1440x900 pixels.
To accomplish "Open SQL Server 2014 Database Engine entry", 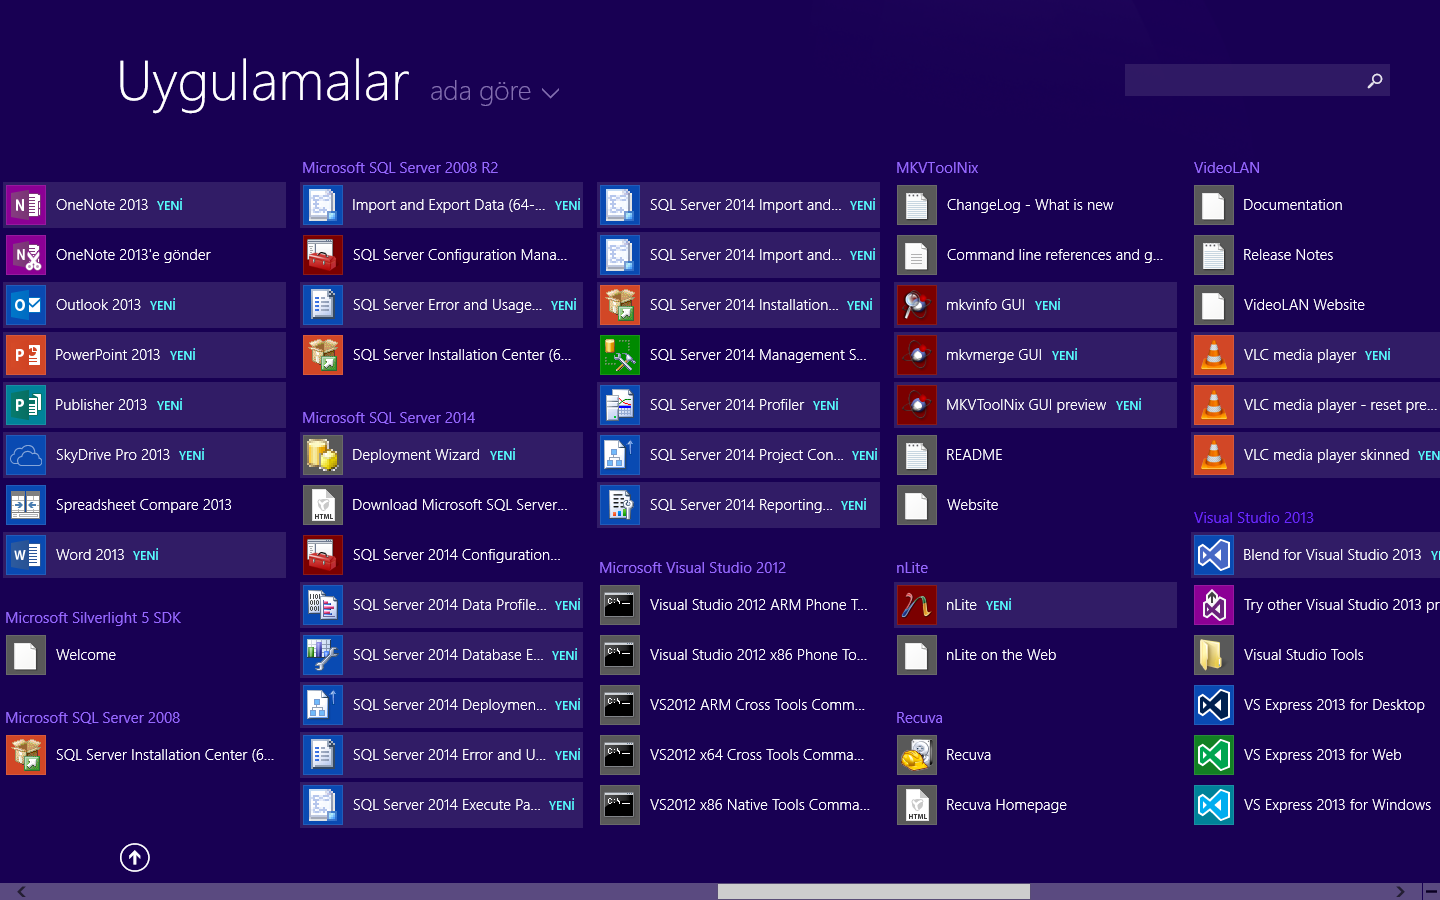I will pos(442,655).
